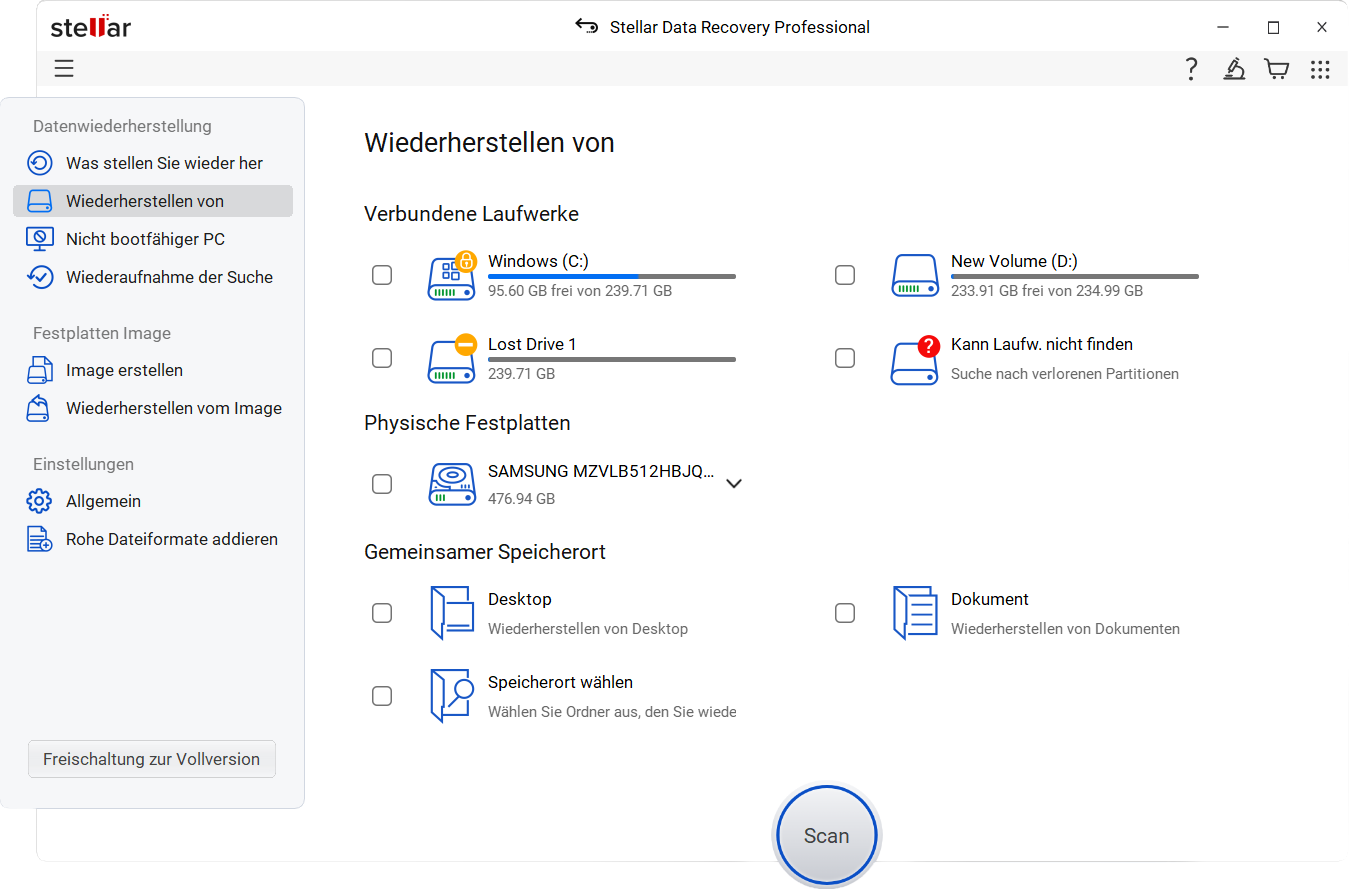Click the Stellar logo

tap(91, 27)
